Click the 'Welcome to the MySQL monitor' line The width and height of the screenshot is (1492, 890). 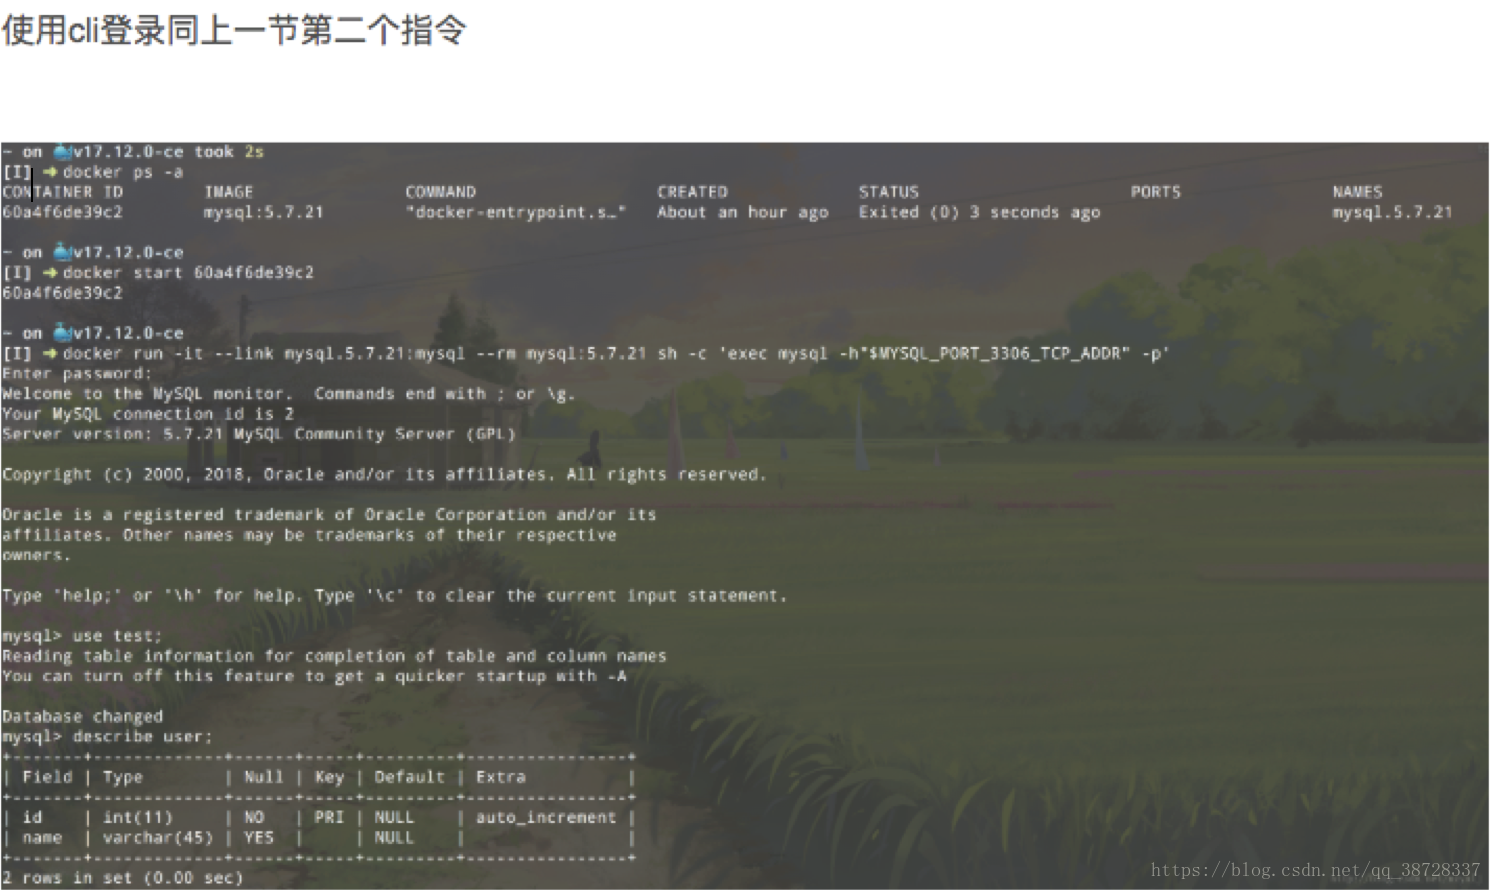tap(289, 394)
